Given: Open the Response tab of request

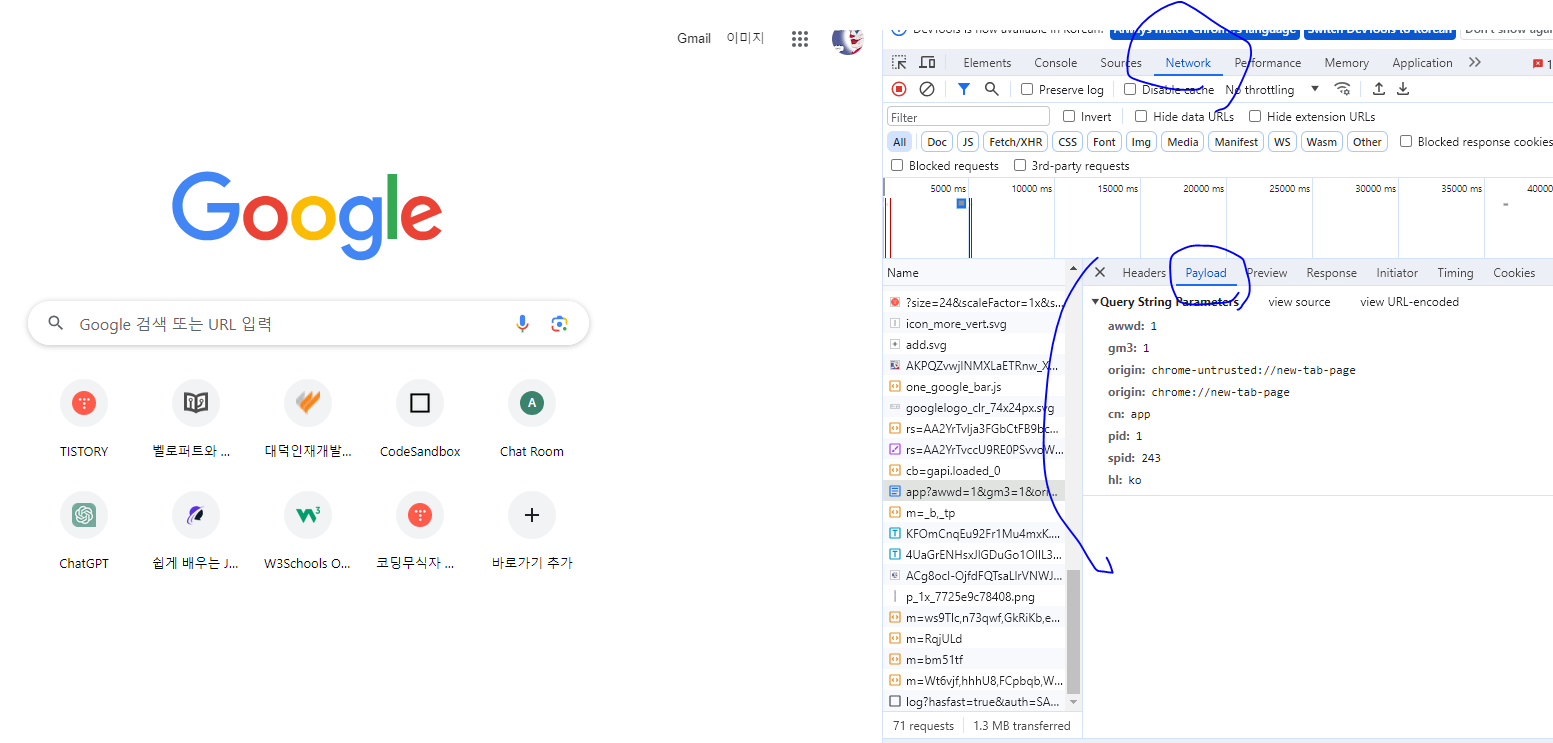Looking at the screenshot, I should point(1331,272).
